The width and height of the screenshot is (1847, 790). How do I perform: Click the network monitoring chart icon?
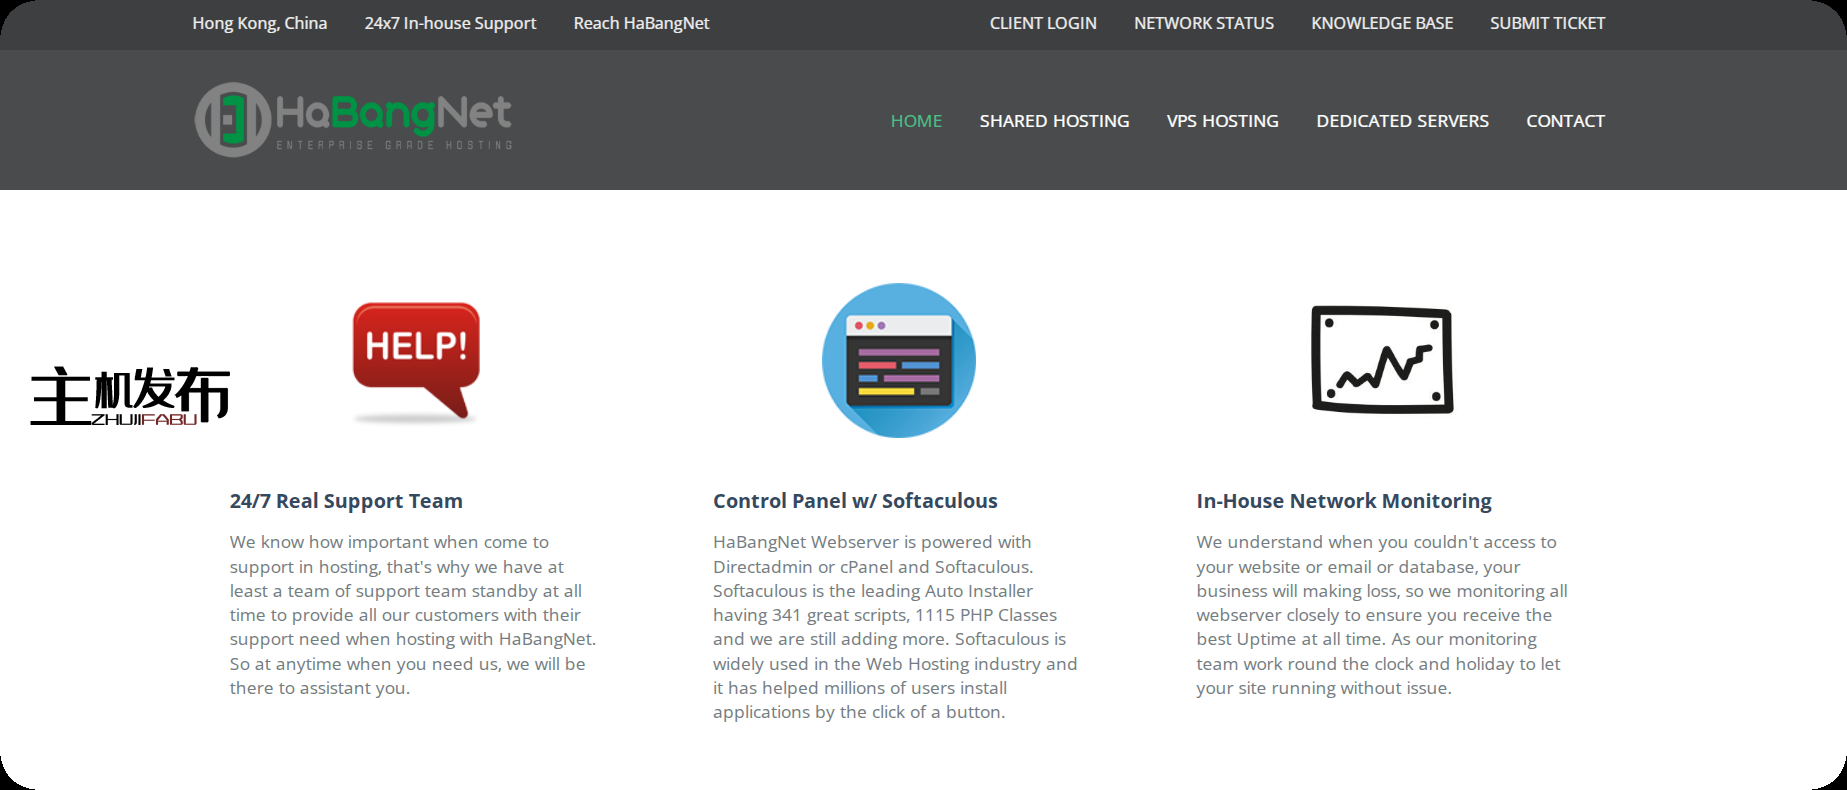[1381, 360]
